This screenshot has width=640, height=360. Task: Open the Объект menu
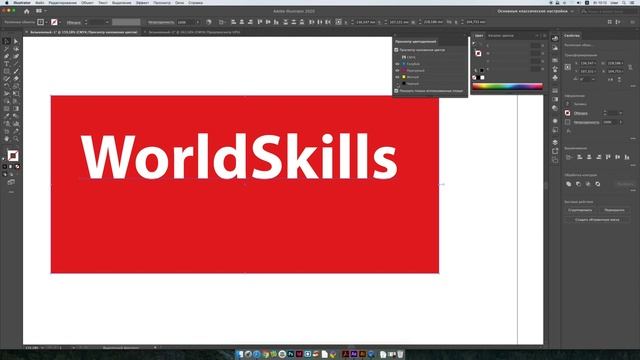(87, 2)
